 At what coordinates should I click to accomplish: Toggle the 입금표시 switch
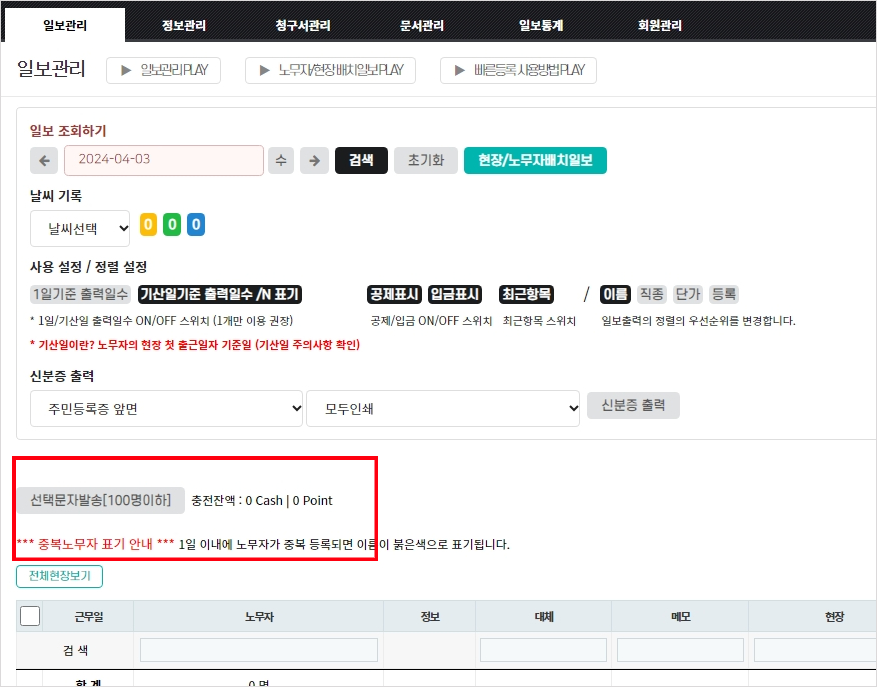(x=455, y=294)
